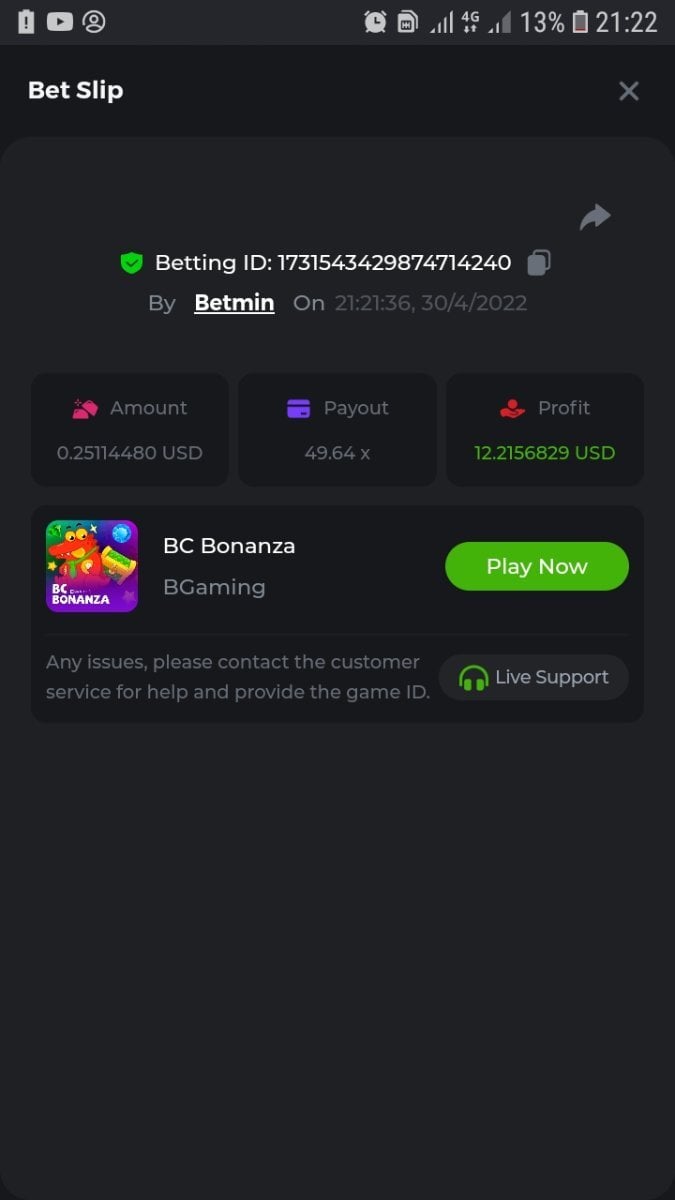
Task: Tap the red Profit hand icon
Action: [x=512, y=408]
